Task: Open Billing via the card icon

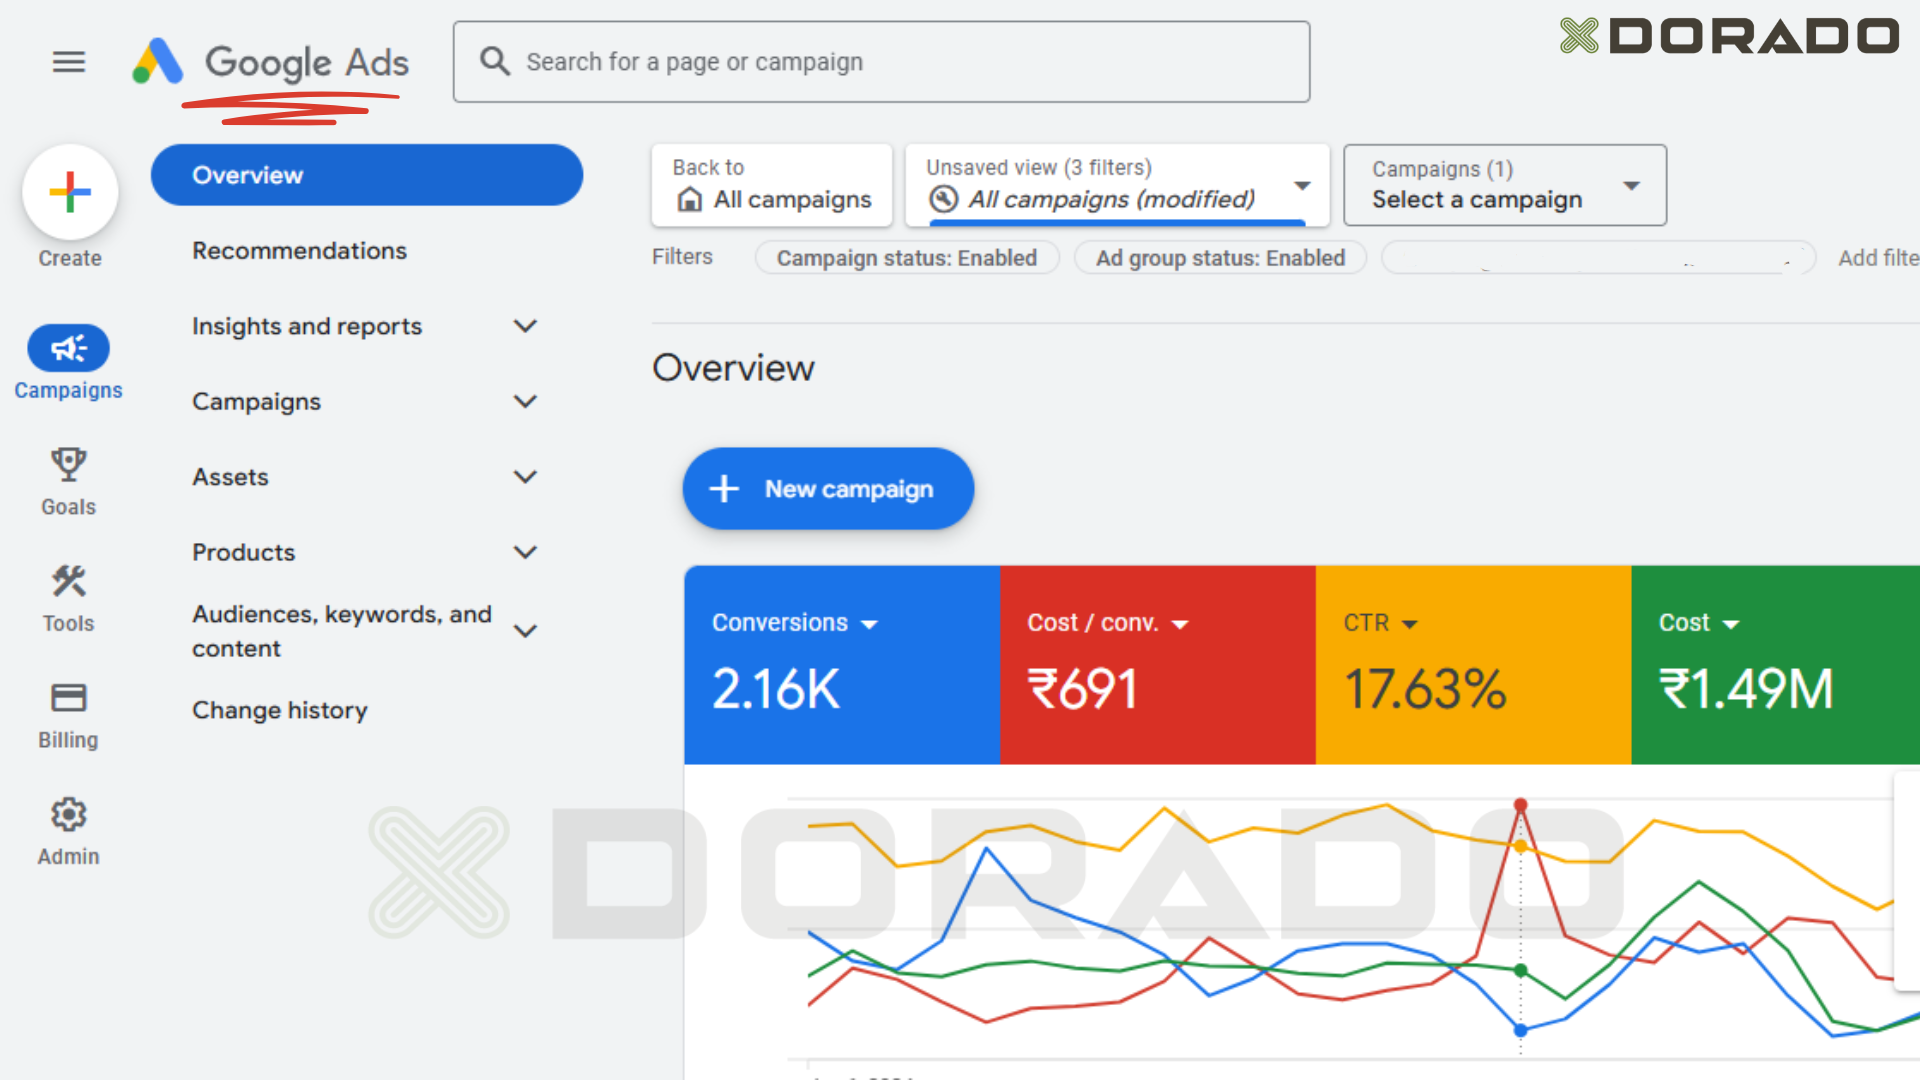Action: tap(68, 697)
